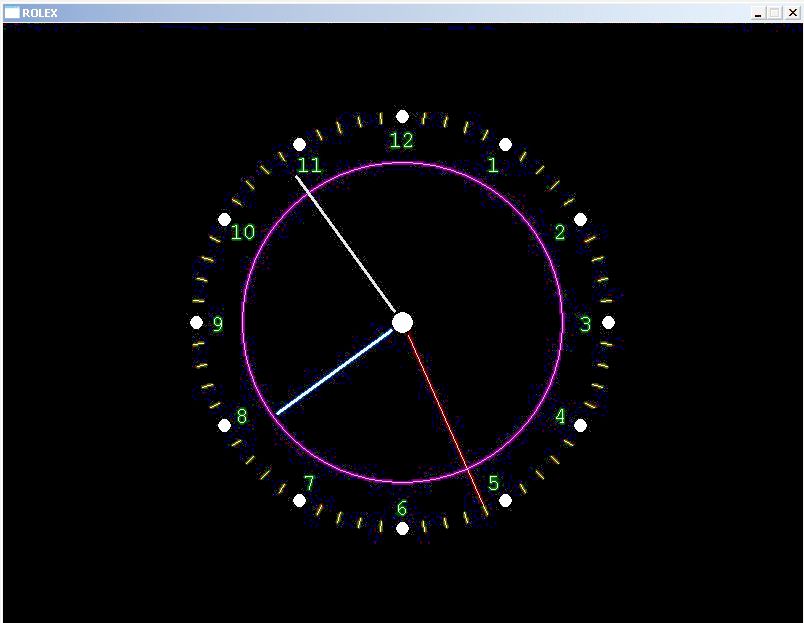Click the white dot near the 10
This screenshot has width=804, height=623.
[224, 219]
